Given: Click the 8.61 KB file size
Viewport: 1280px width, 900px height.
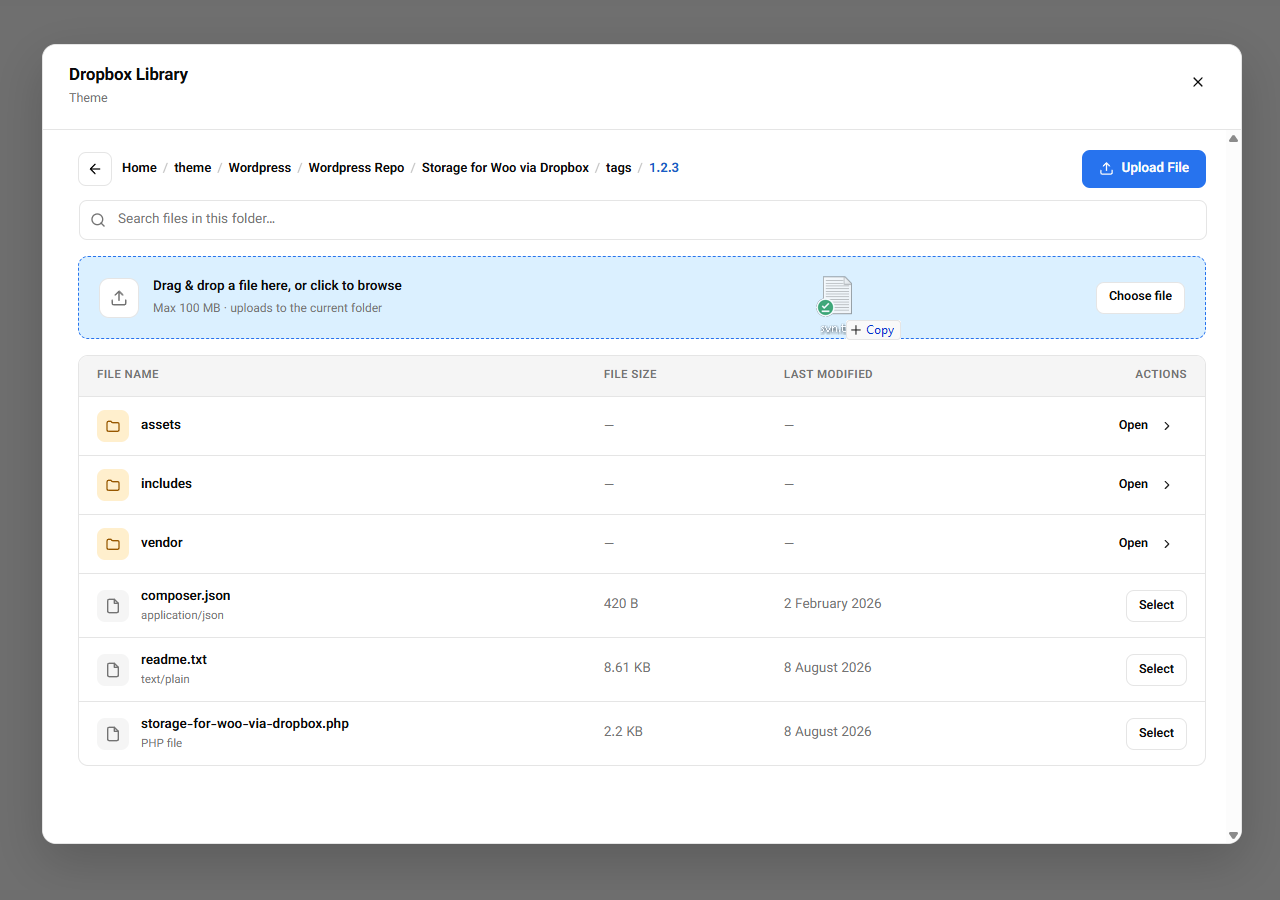Looking at the screenshot, I should (x=627, y=668).
